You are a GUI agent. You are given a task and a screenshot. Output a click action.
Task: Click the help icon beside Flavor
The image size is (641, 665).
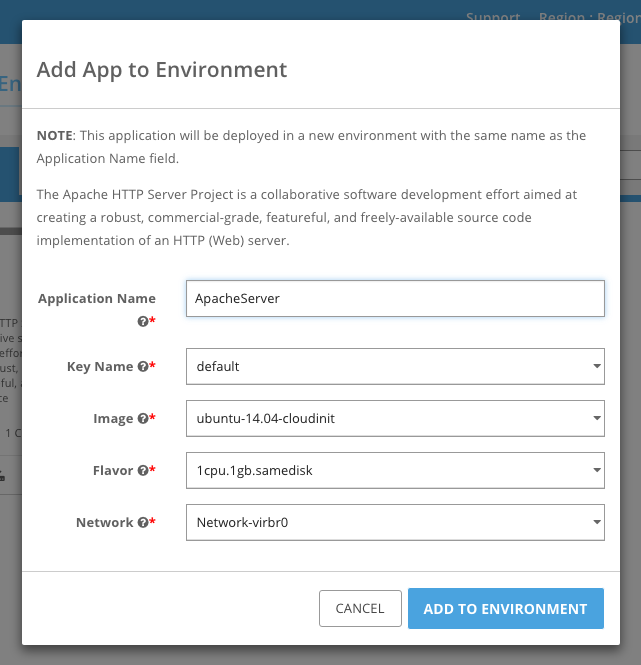143,471
